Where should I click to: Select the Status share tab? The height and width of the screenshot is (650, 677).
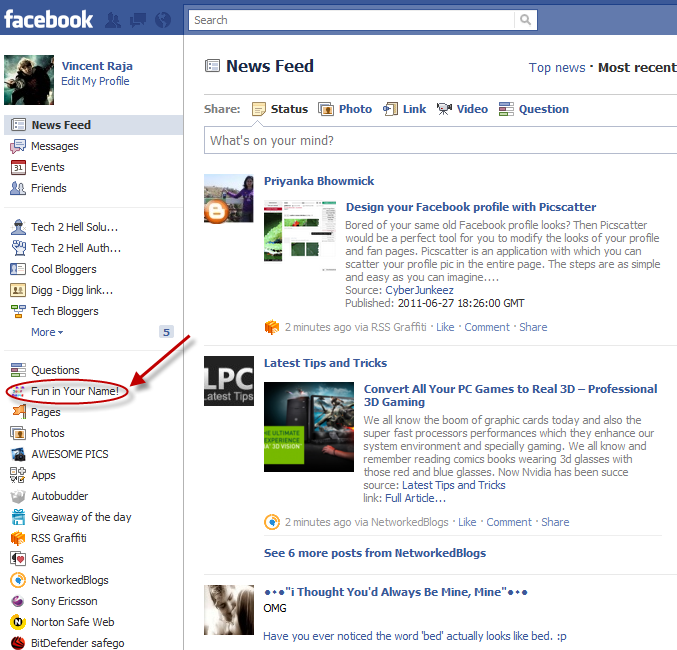[x=280, y=109]
